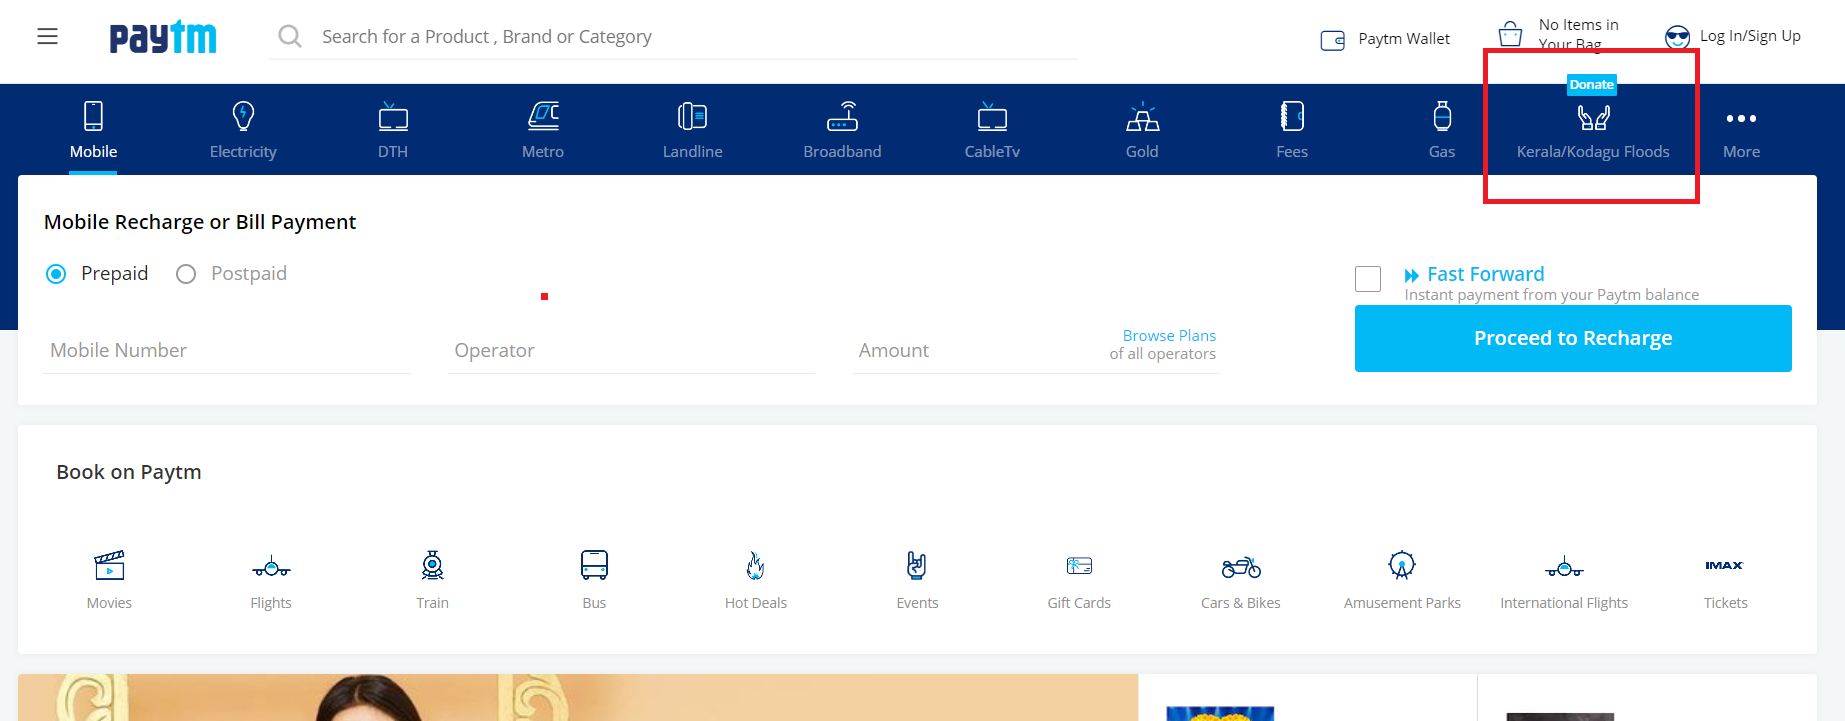
Task: Select the Postpaid radio button
Action: [x=186, y=274]
